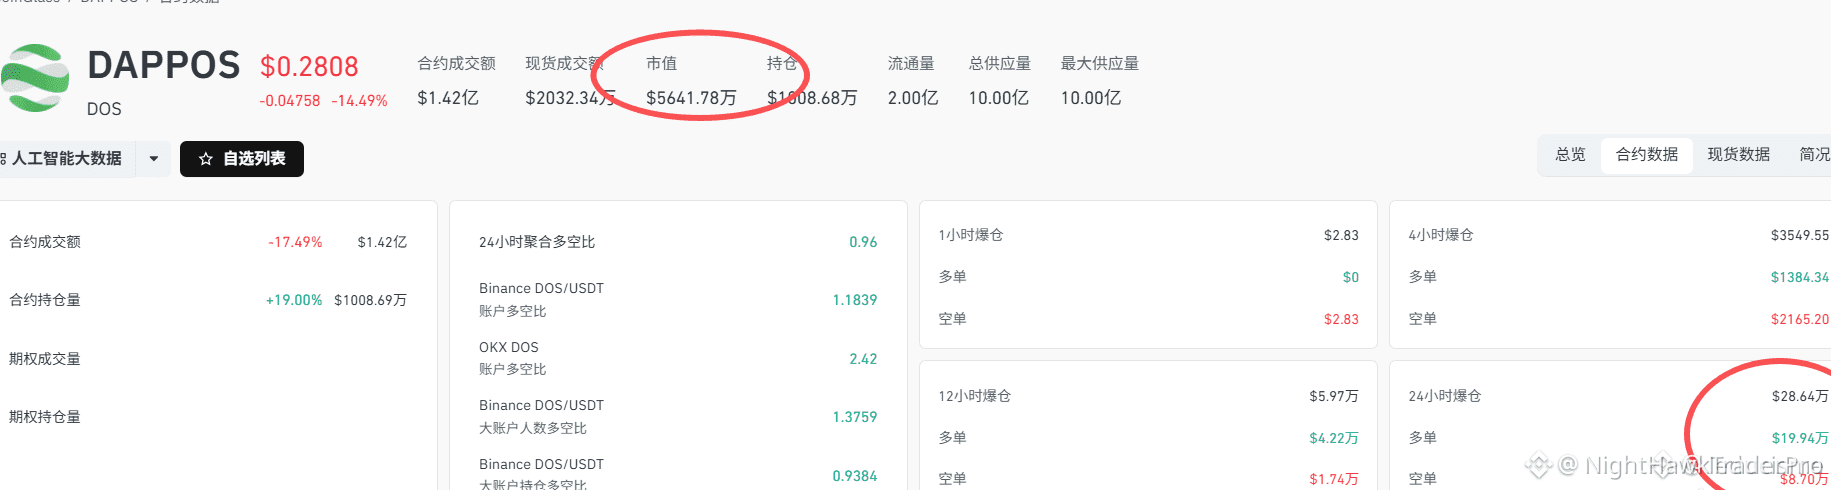This screenshot has height=490, width=1831.
Task: Click the 总供应量 value 10.00亿
Action: 998,98
